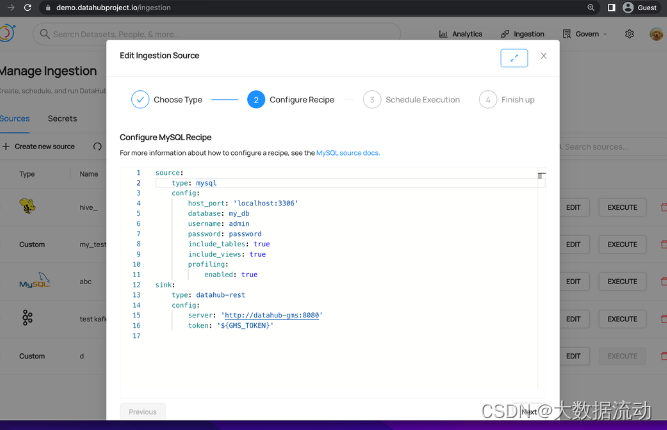
Task: Click the 'password: password' line
Action: tap(225, 234)
